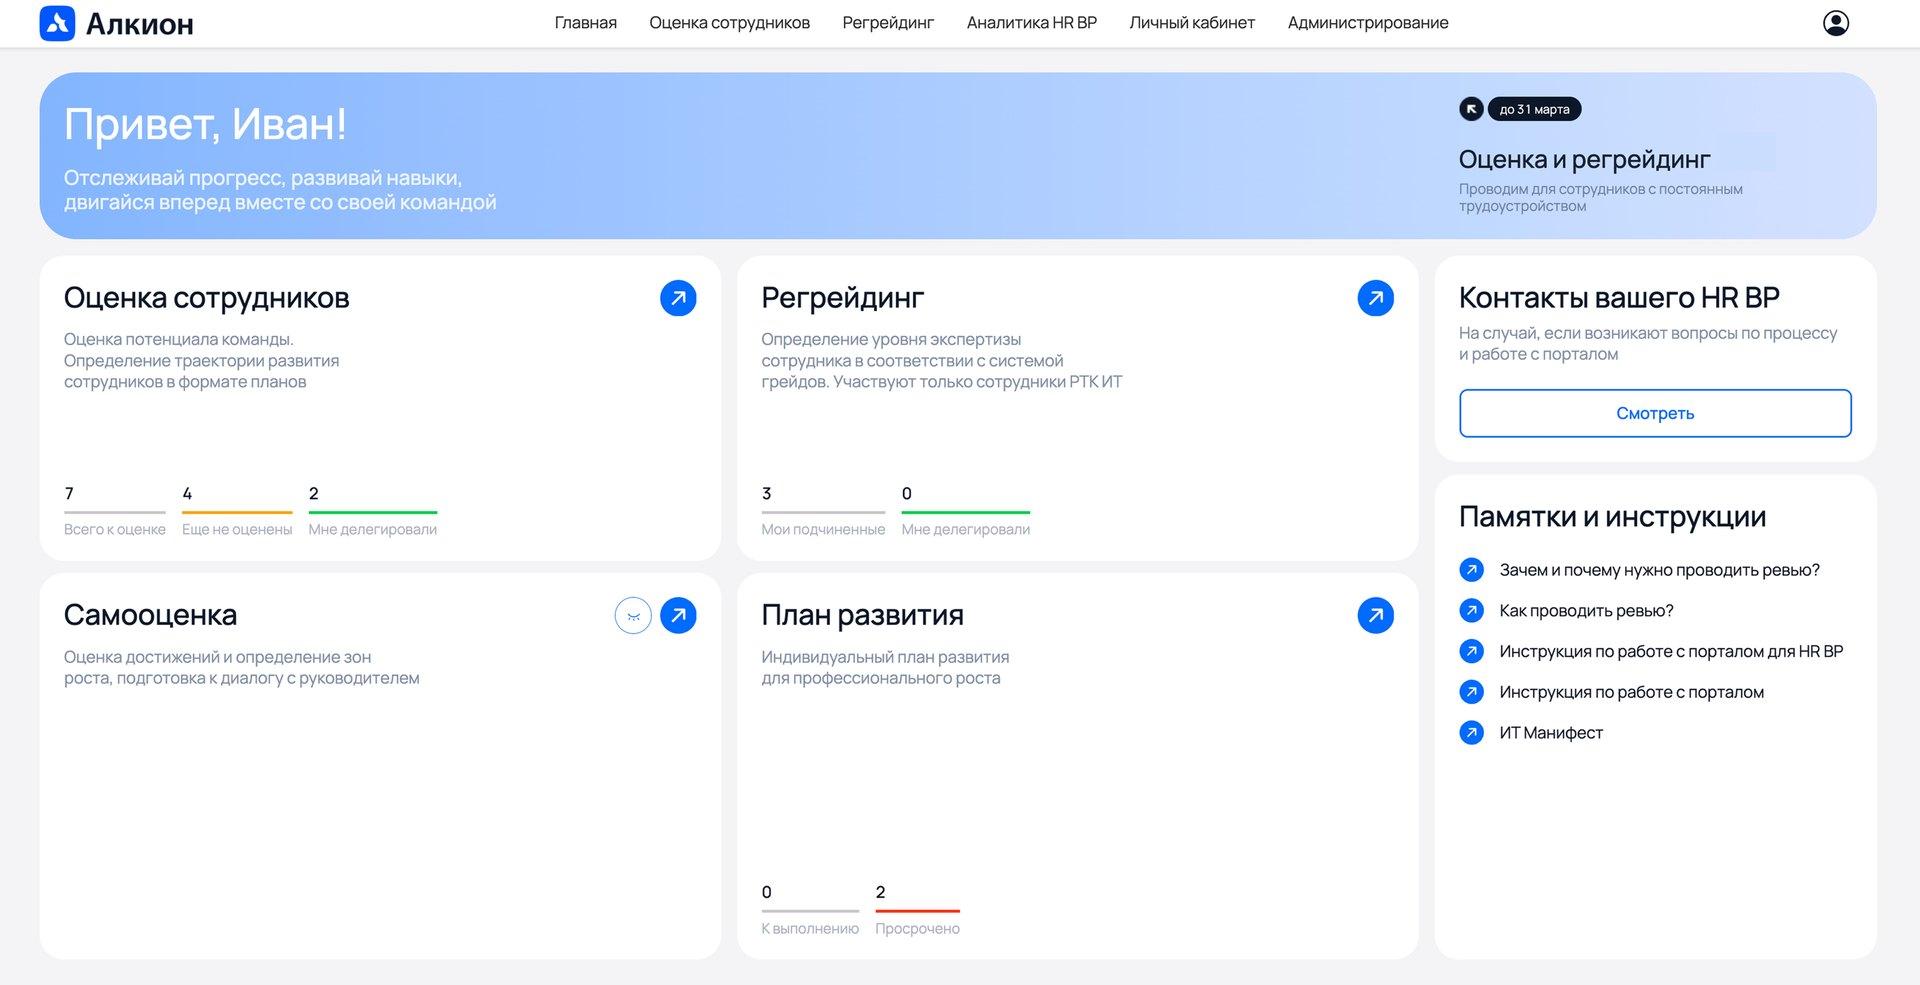Open Аналитика HR BP menu item
The width and height of the screenshot is (1920, 985).
[x=1032, y=23]
